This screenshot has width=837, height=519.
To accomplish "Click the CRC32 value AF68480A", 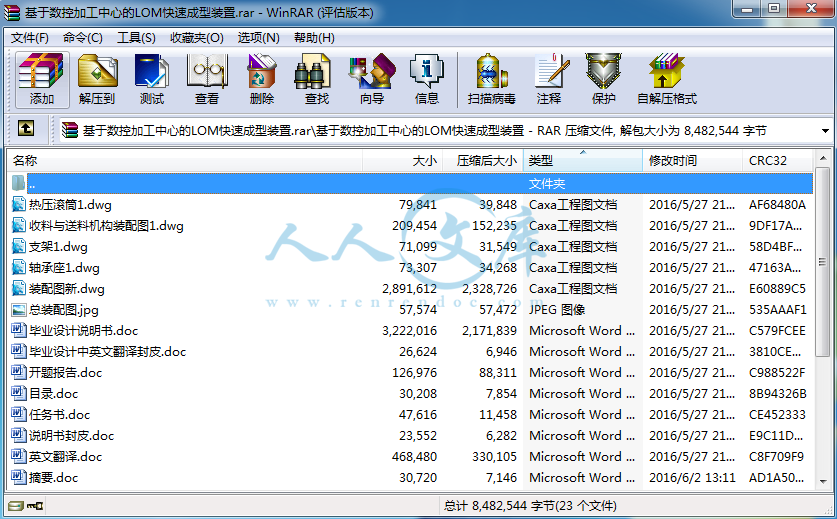I will point(777,205).
